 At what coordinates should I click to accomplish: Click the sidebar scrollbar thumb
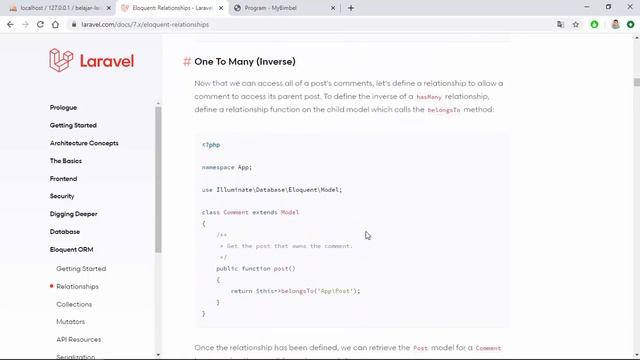pos(158,180)
